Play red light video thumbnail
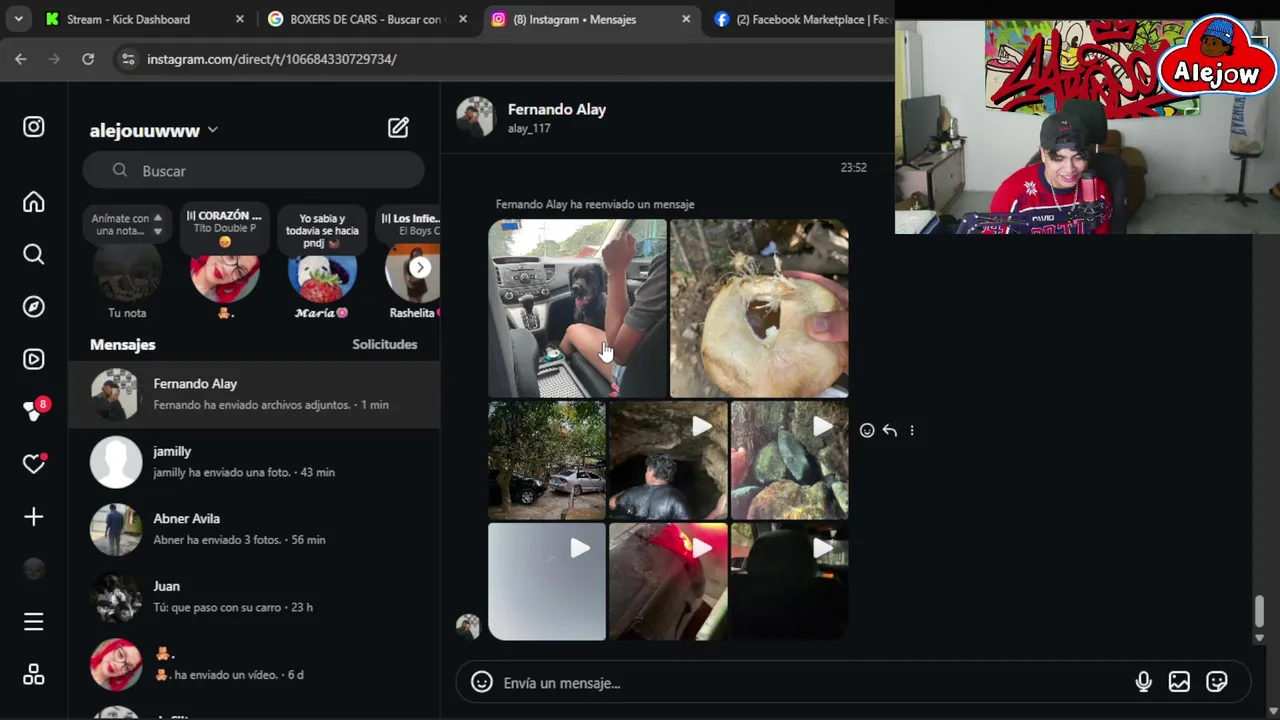Viewport: 1280px width, 720px height. (668, 581)
